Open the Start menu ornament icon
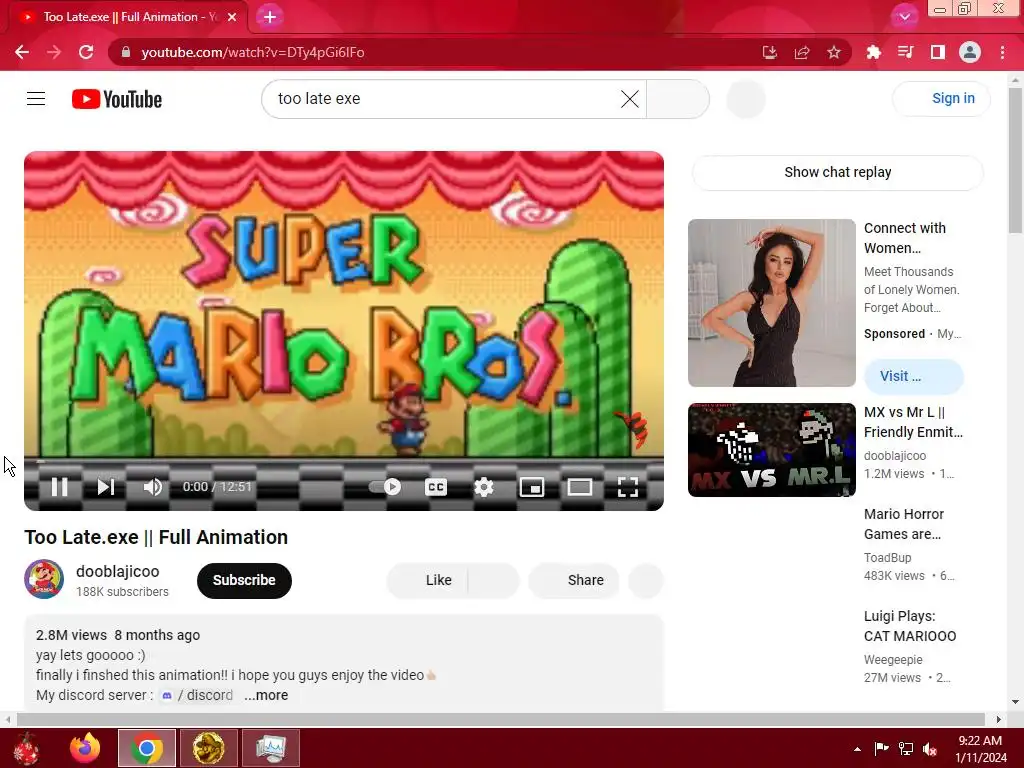The height and width of the screenshot is (768, 1024). pyautogui.click(x=26, y=748)
